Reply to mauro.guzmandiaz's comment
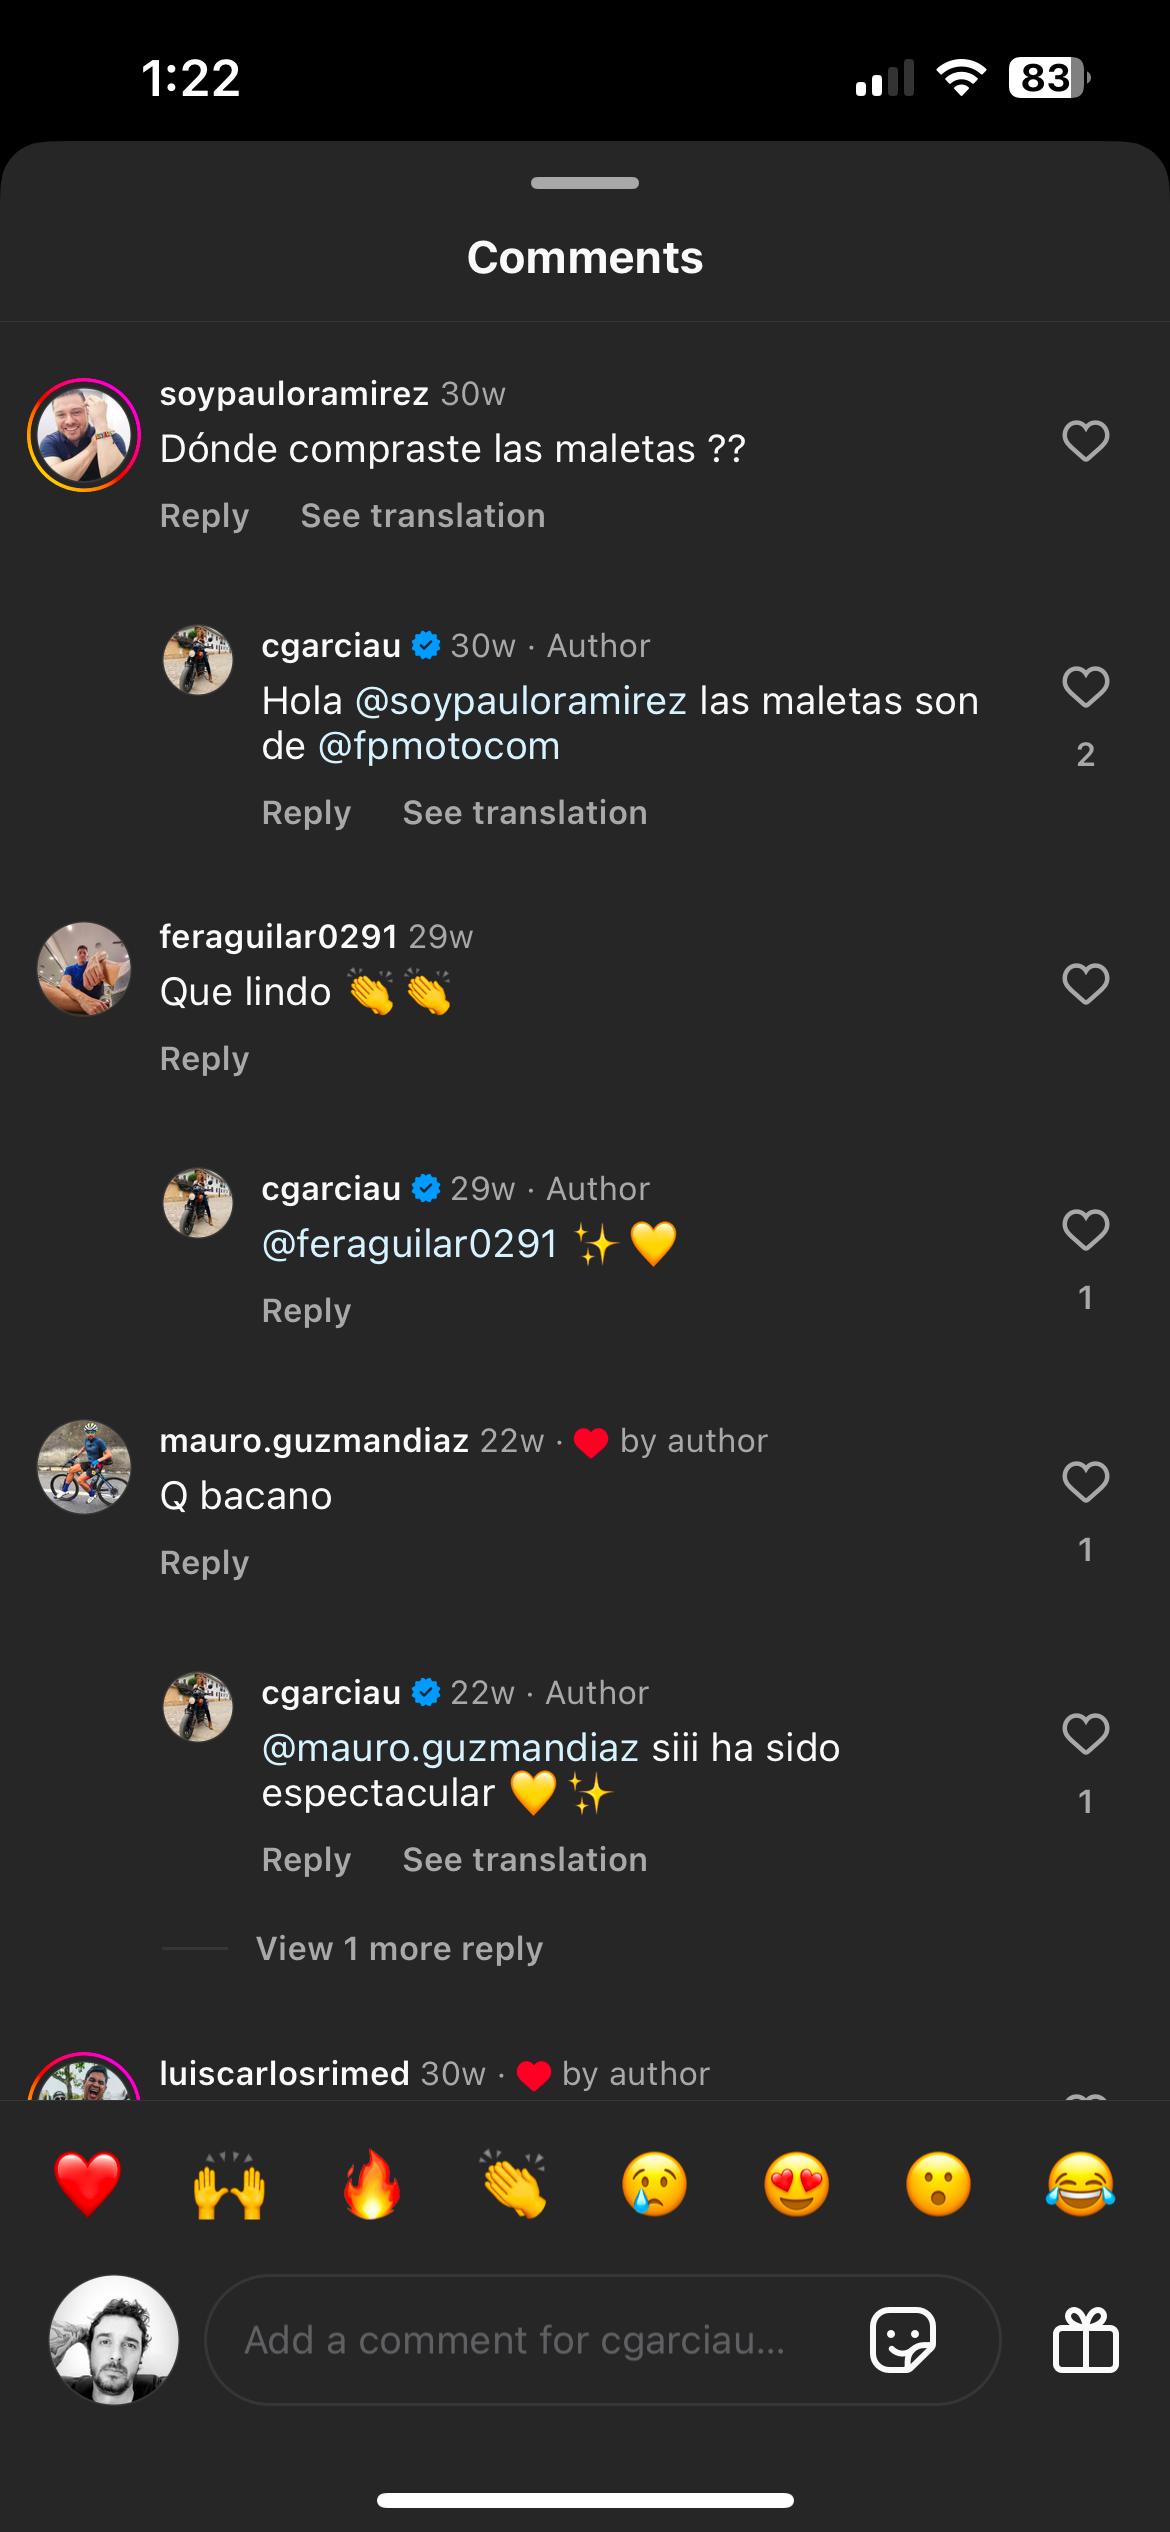The width and height of the screenshot is (1170, 2532). [204, 1563]
